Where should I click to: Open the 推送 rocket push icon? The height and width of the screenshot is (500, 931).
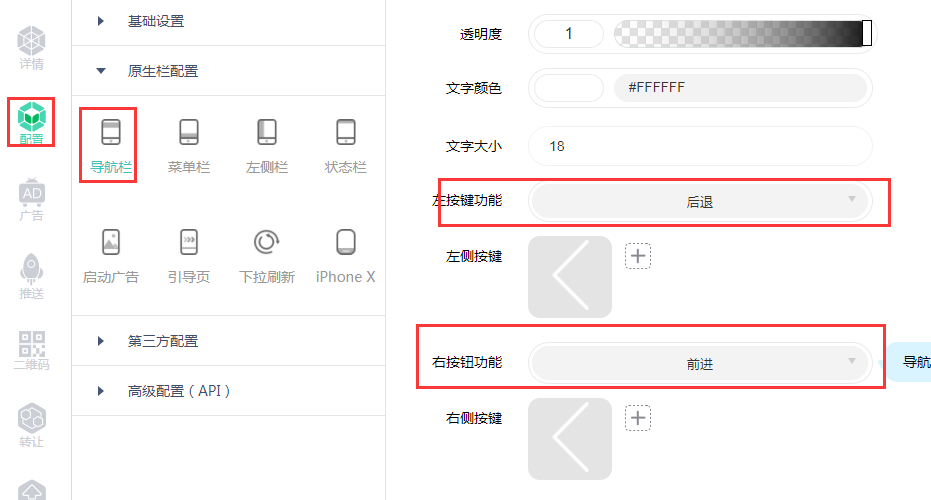(x=31, y=276)
